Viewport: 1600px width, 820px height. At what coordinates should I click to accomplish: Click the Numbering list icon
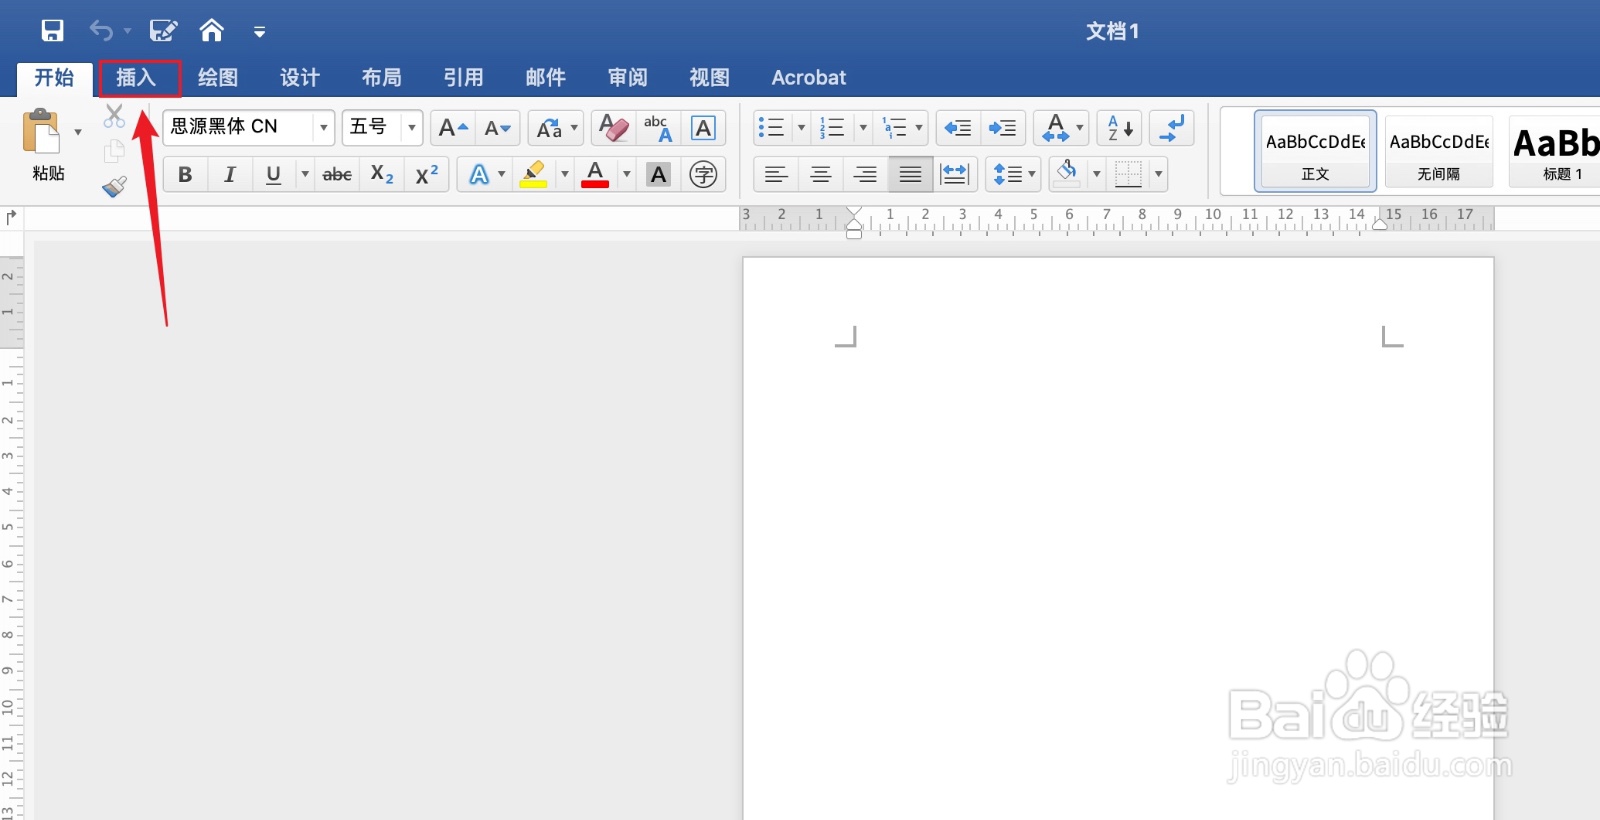(x=832, y=127)
